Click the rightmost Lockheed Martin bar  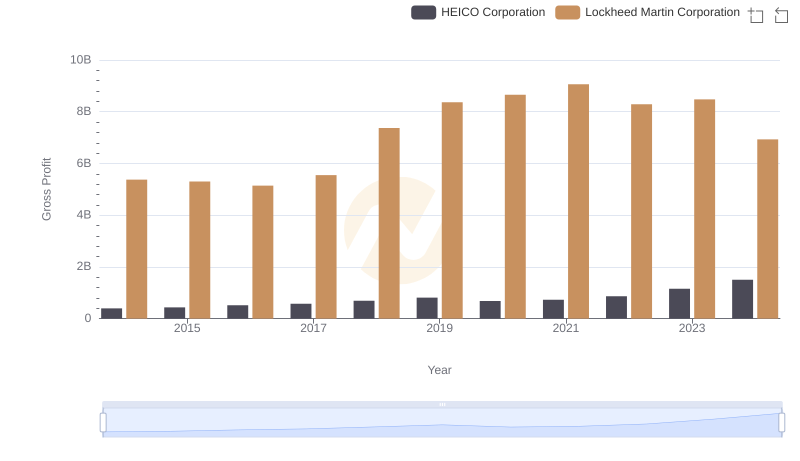[x=768, y=229]
